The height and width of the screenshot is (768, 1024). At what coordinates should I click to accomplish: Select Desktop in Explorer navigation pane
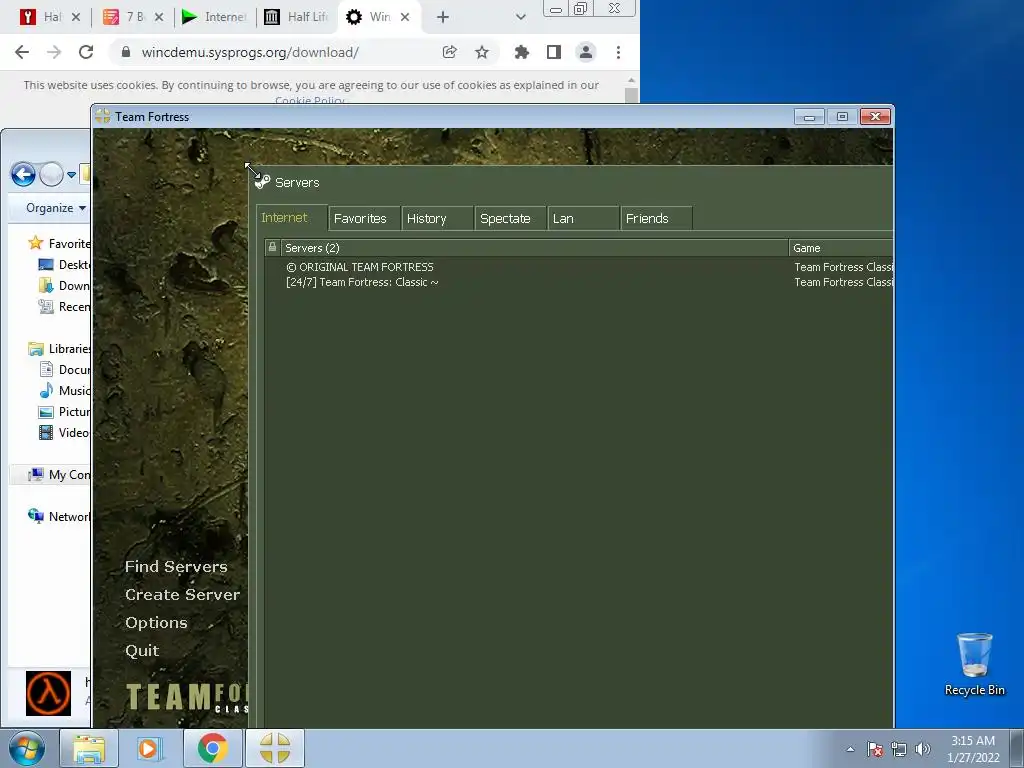[64, 264]
